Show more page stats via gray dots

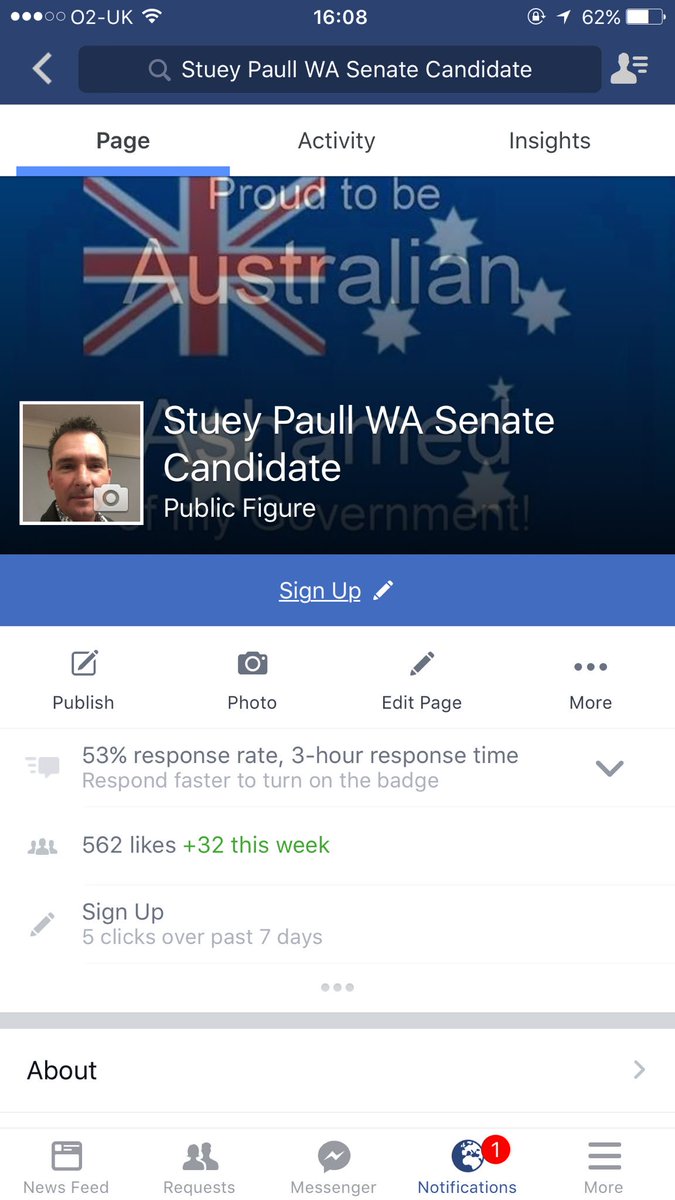point(337,987)
